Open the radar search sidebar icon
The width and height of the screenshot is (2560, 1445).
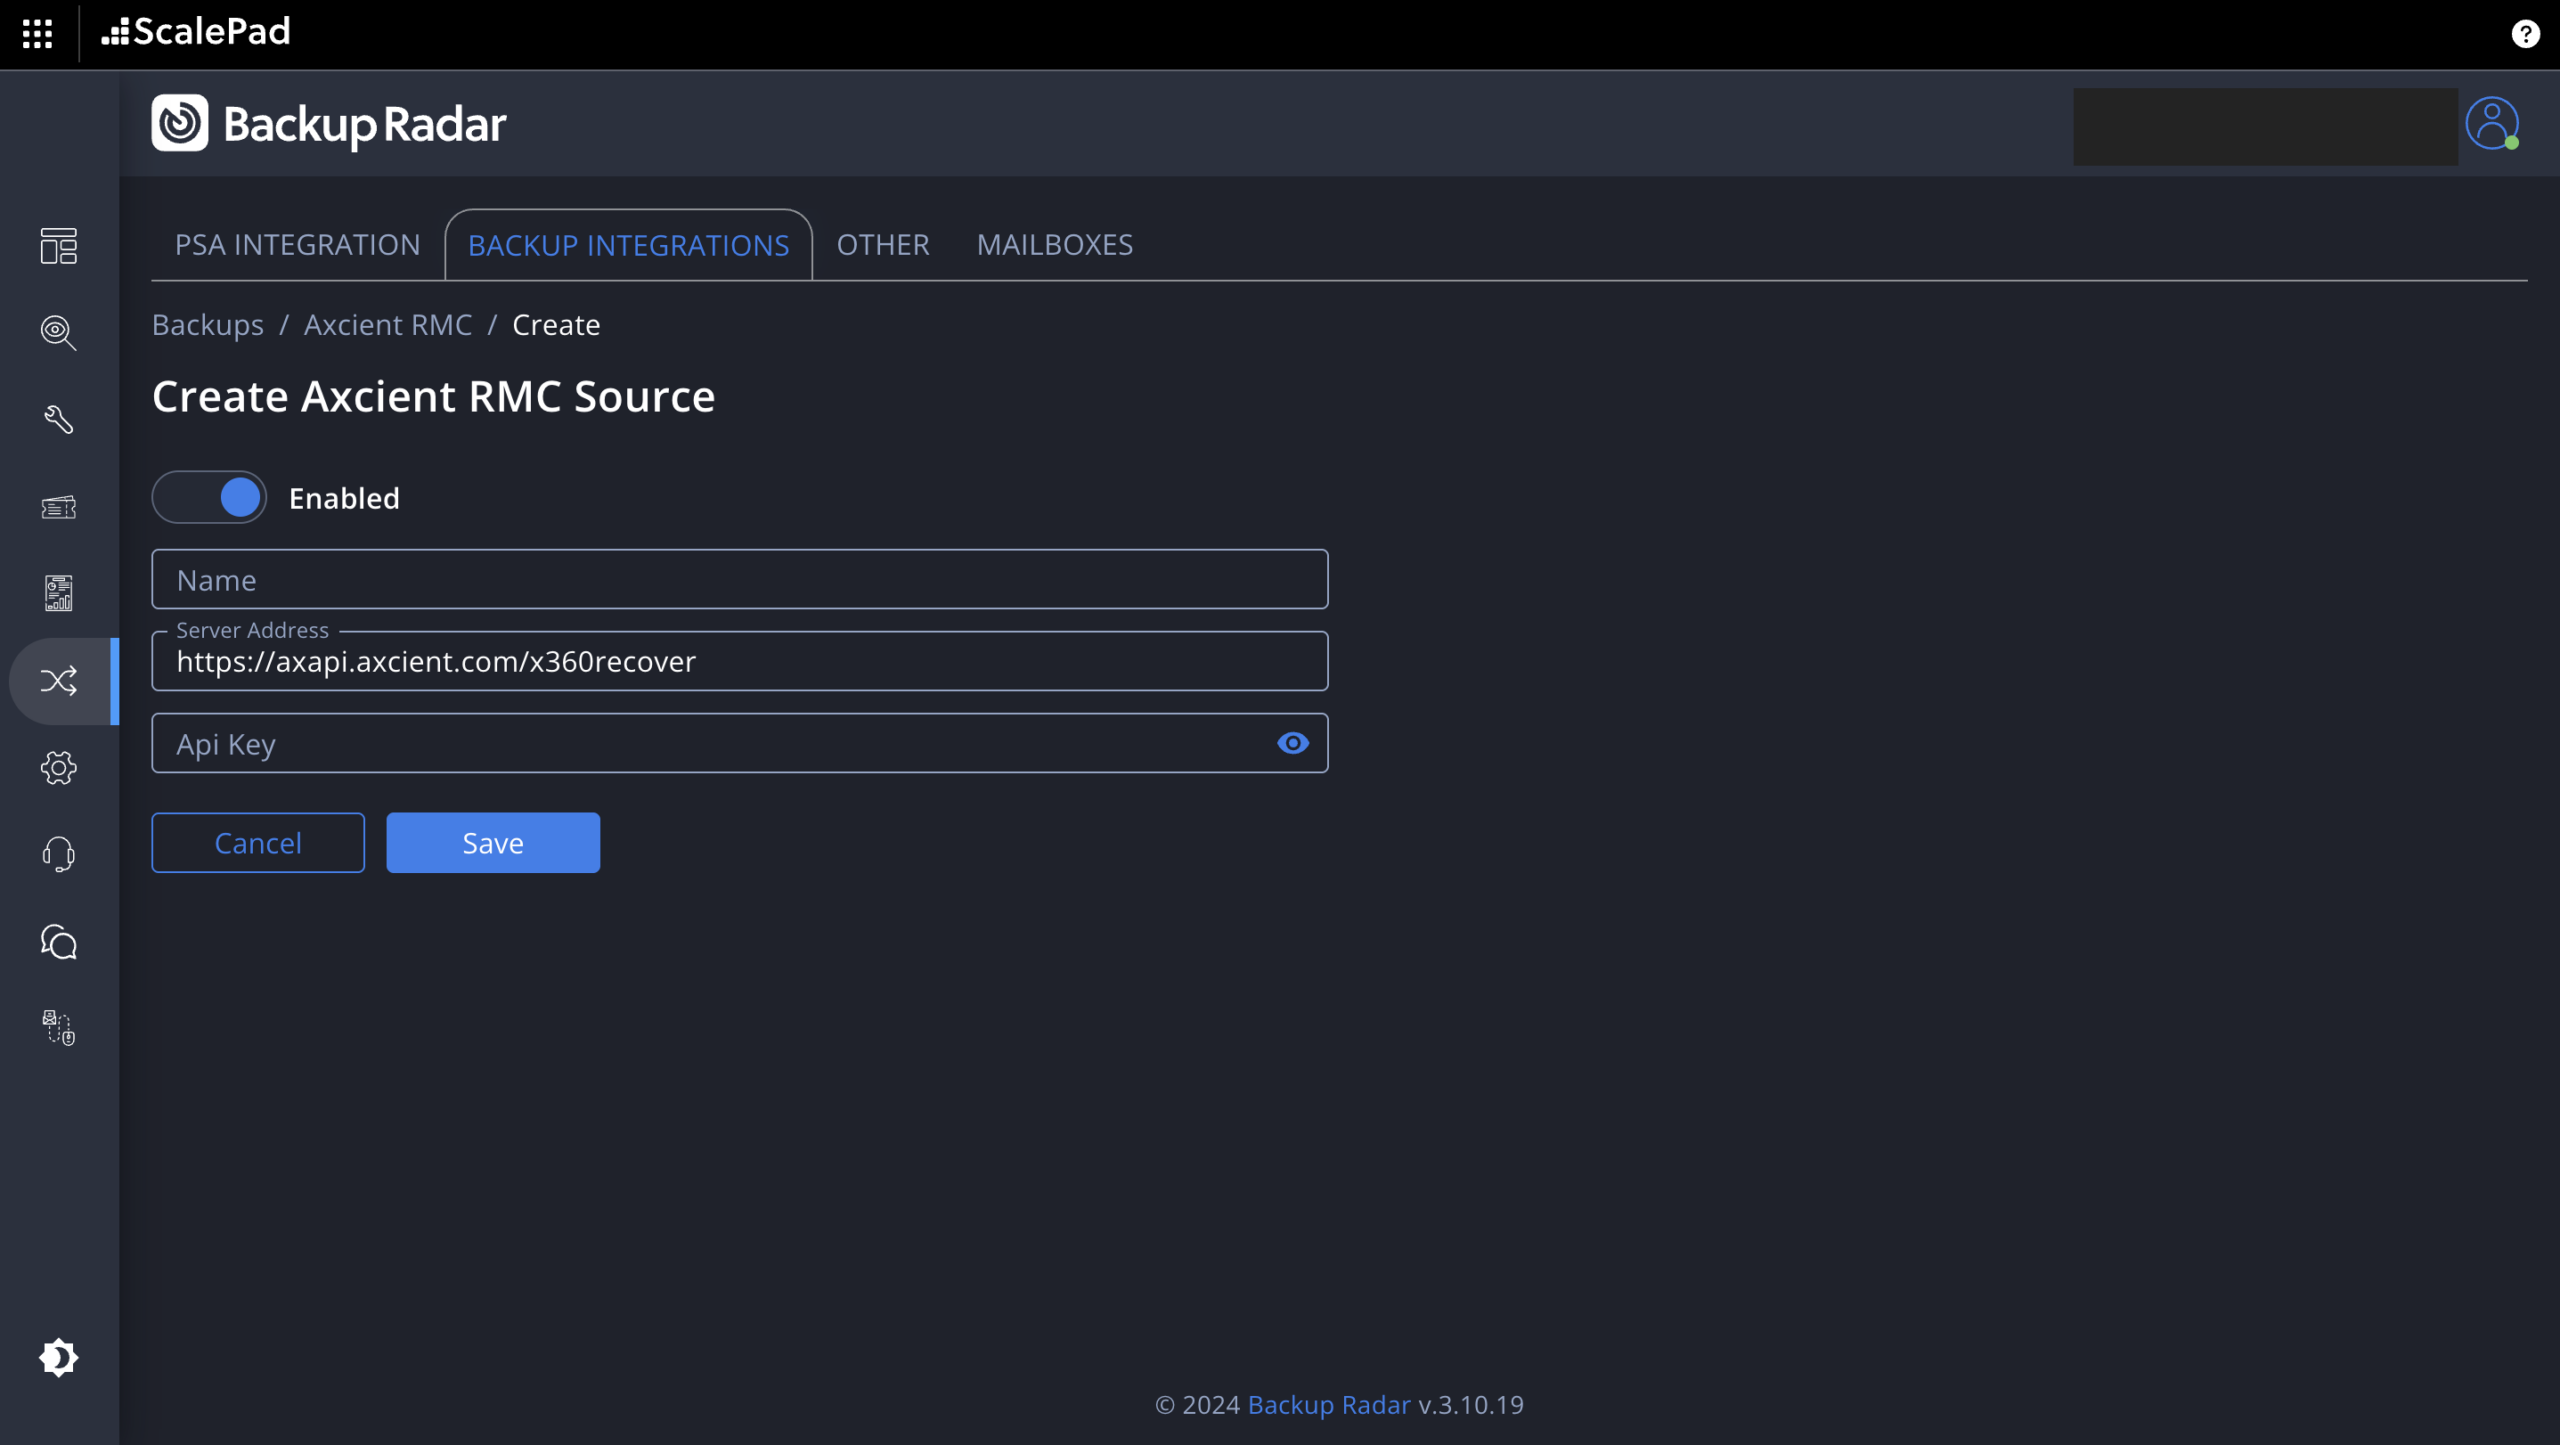click(x=58, y=332)
